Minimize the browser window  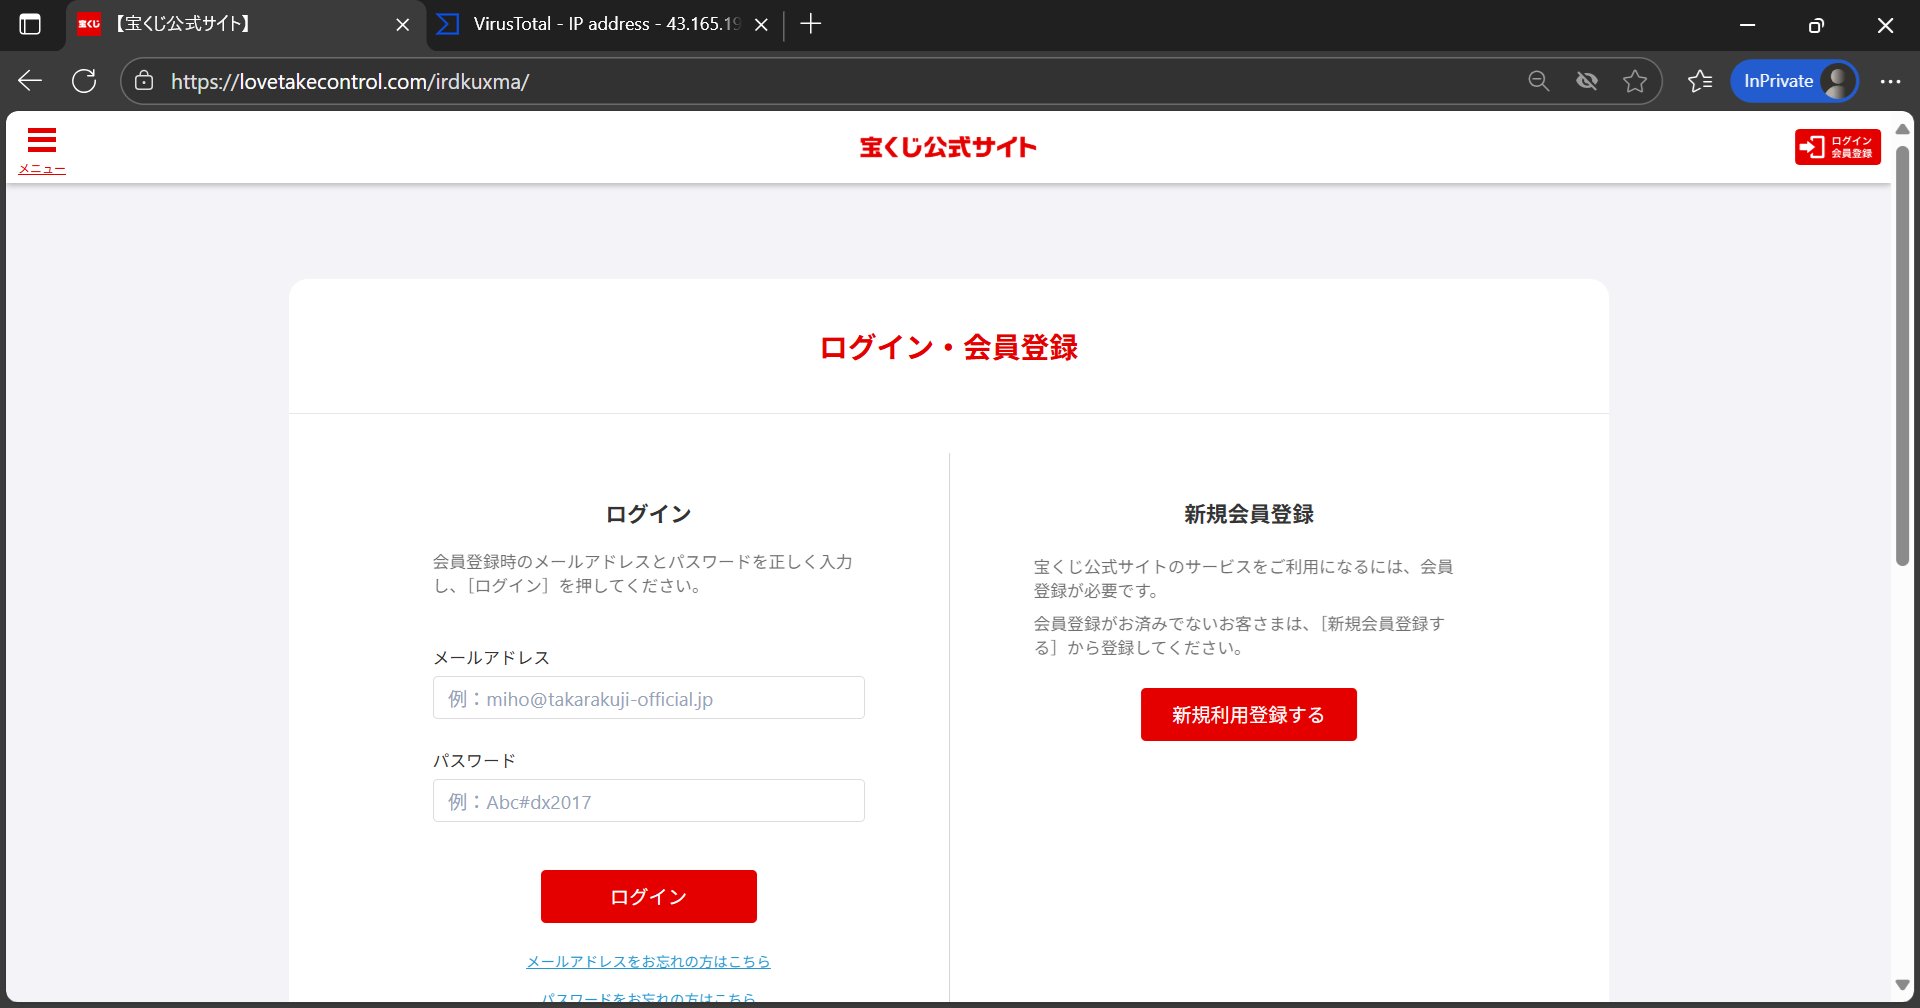click(1748, 25)
